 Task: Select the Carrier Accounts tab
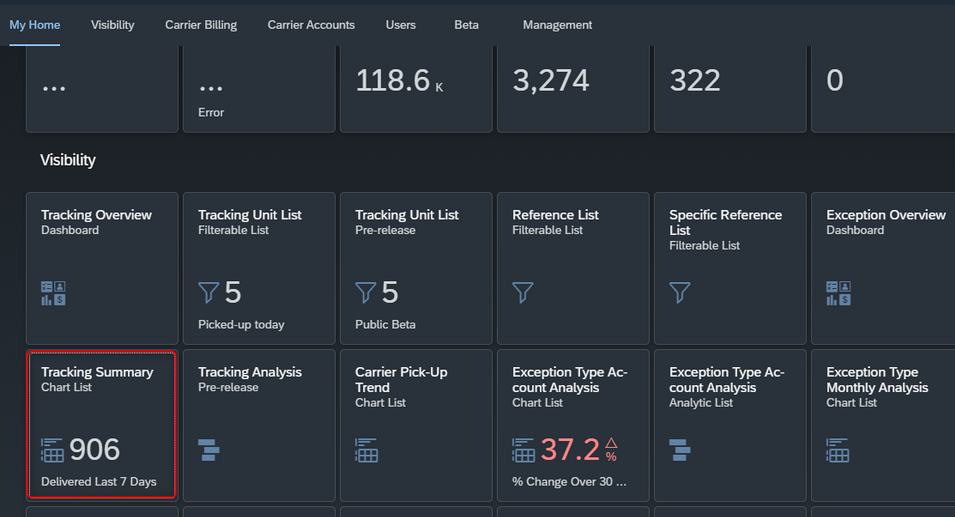point(311,25)
